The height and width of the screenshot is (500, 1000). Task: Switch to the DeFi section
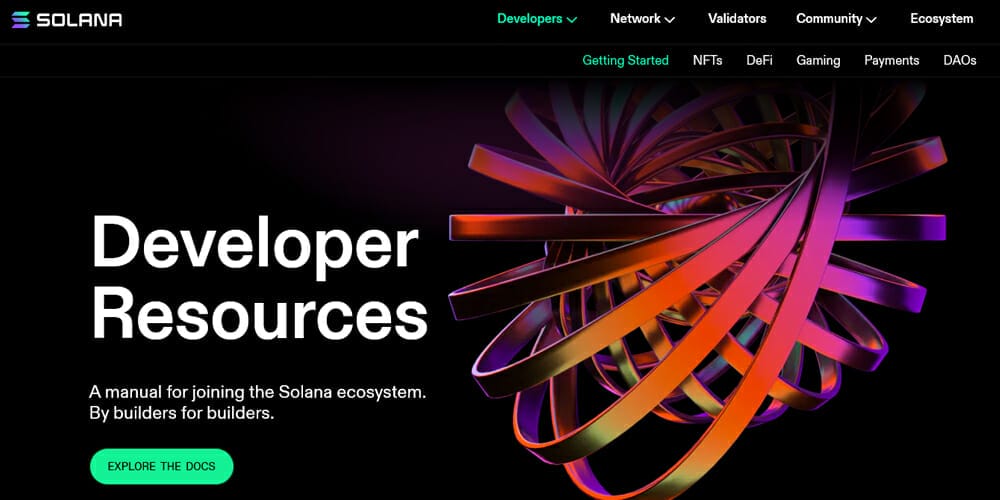[x=759, y=61]
